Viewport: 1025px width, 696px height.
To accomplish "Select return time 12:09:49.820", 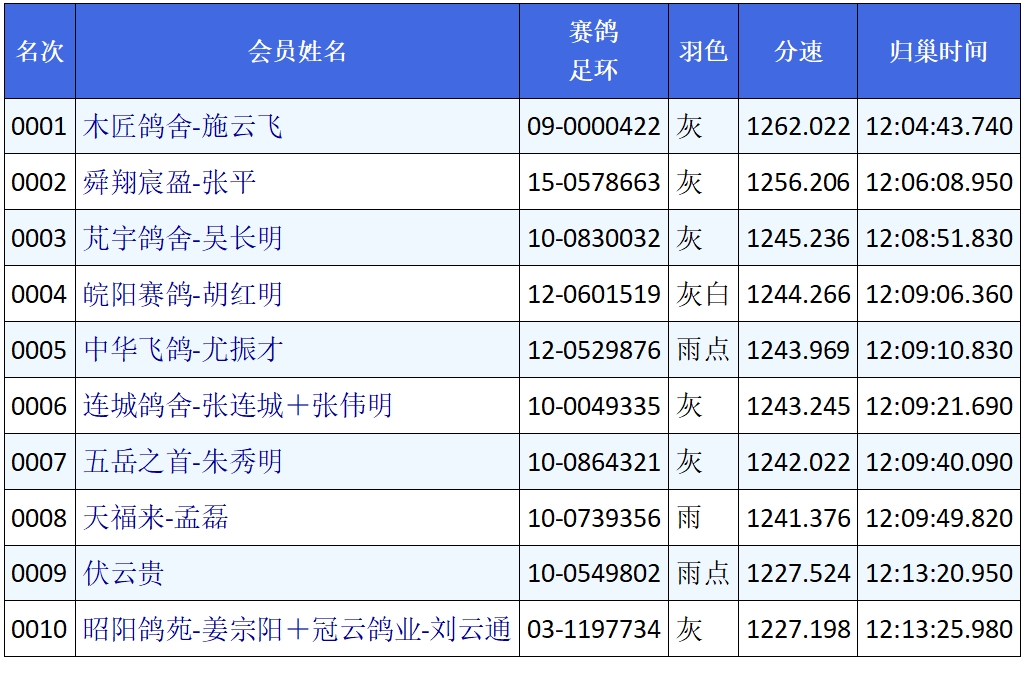I will click(x=939, y=518).
